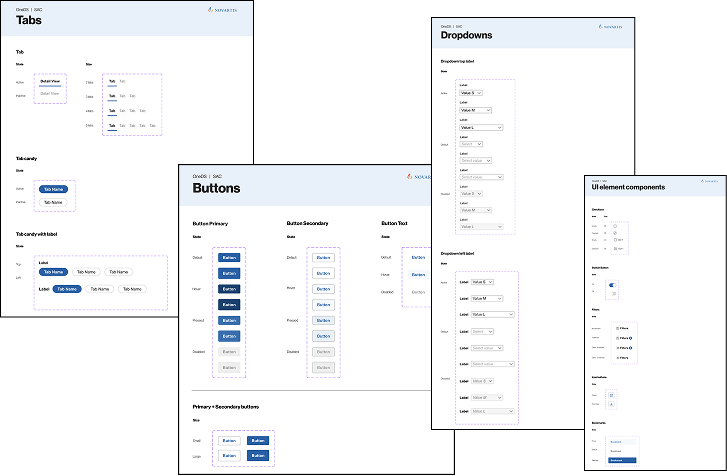Click the Primary + Secondary buttons heading
This screenshot has height=476, width=727.
pyautogui.click(x=226, y=407)
